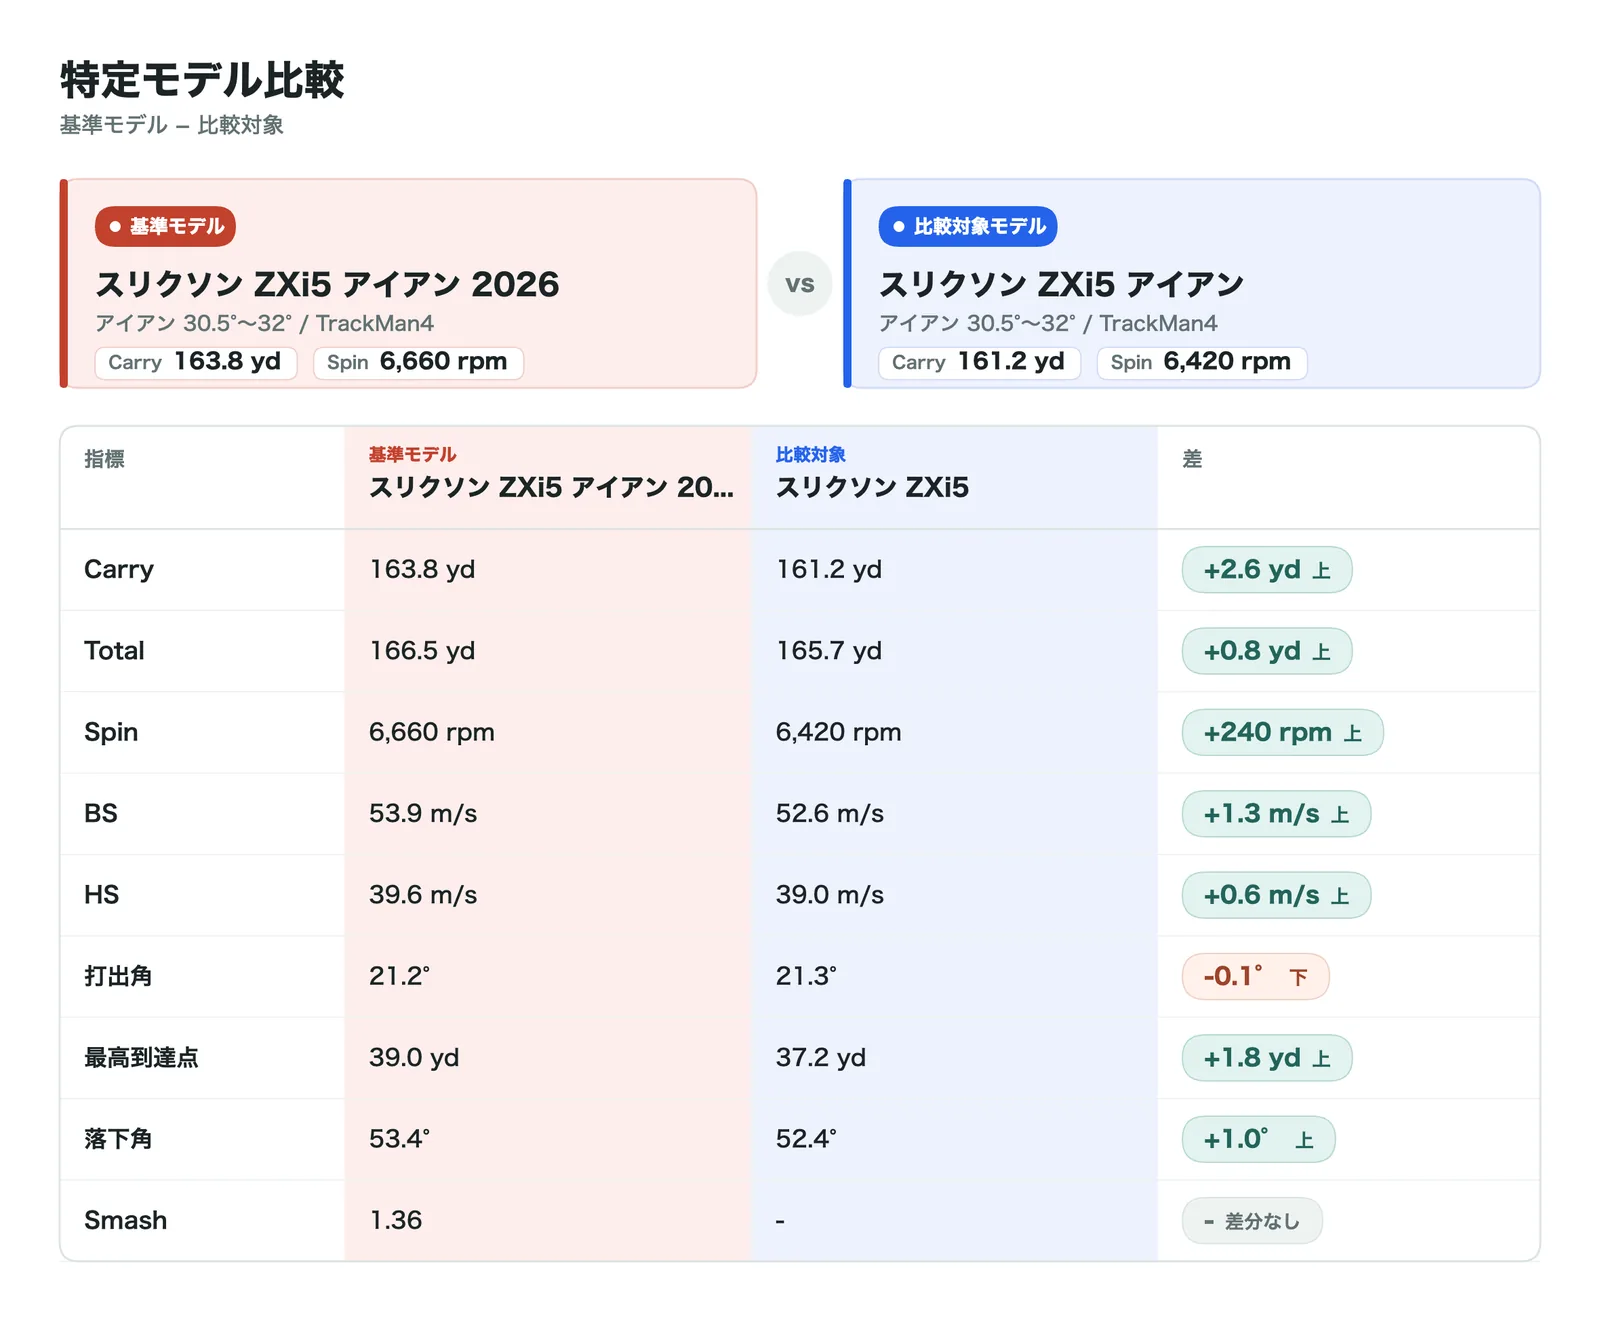1600x1321 pixels.
Task: Click the blue 比較対象モデル badge
Action: 968,226
